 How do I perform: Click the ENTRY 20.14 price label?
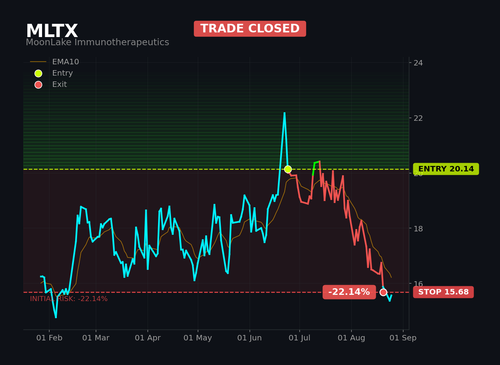click(446, 169)
